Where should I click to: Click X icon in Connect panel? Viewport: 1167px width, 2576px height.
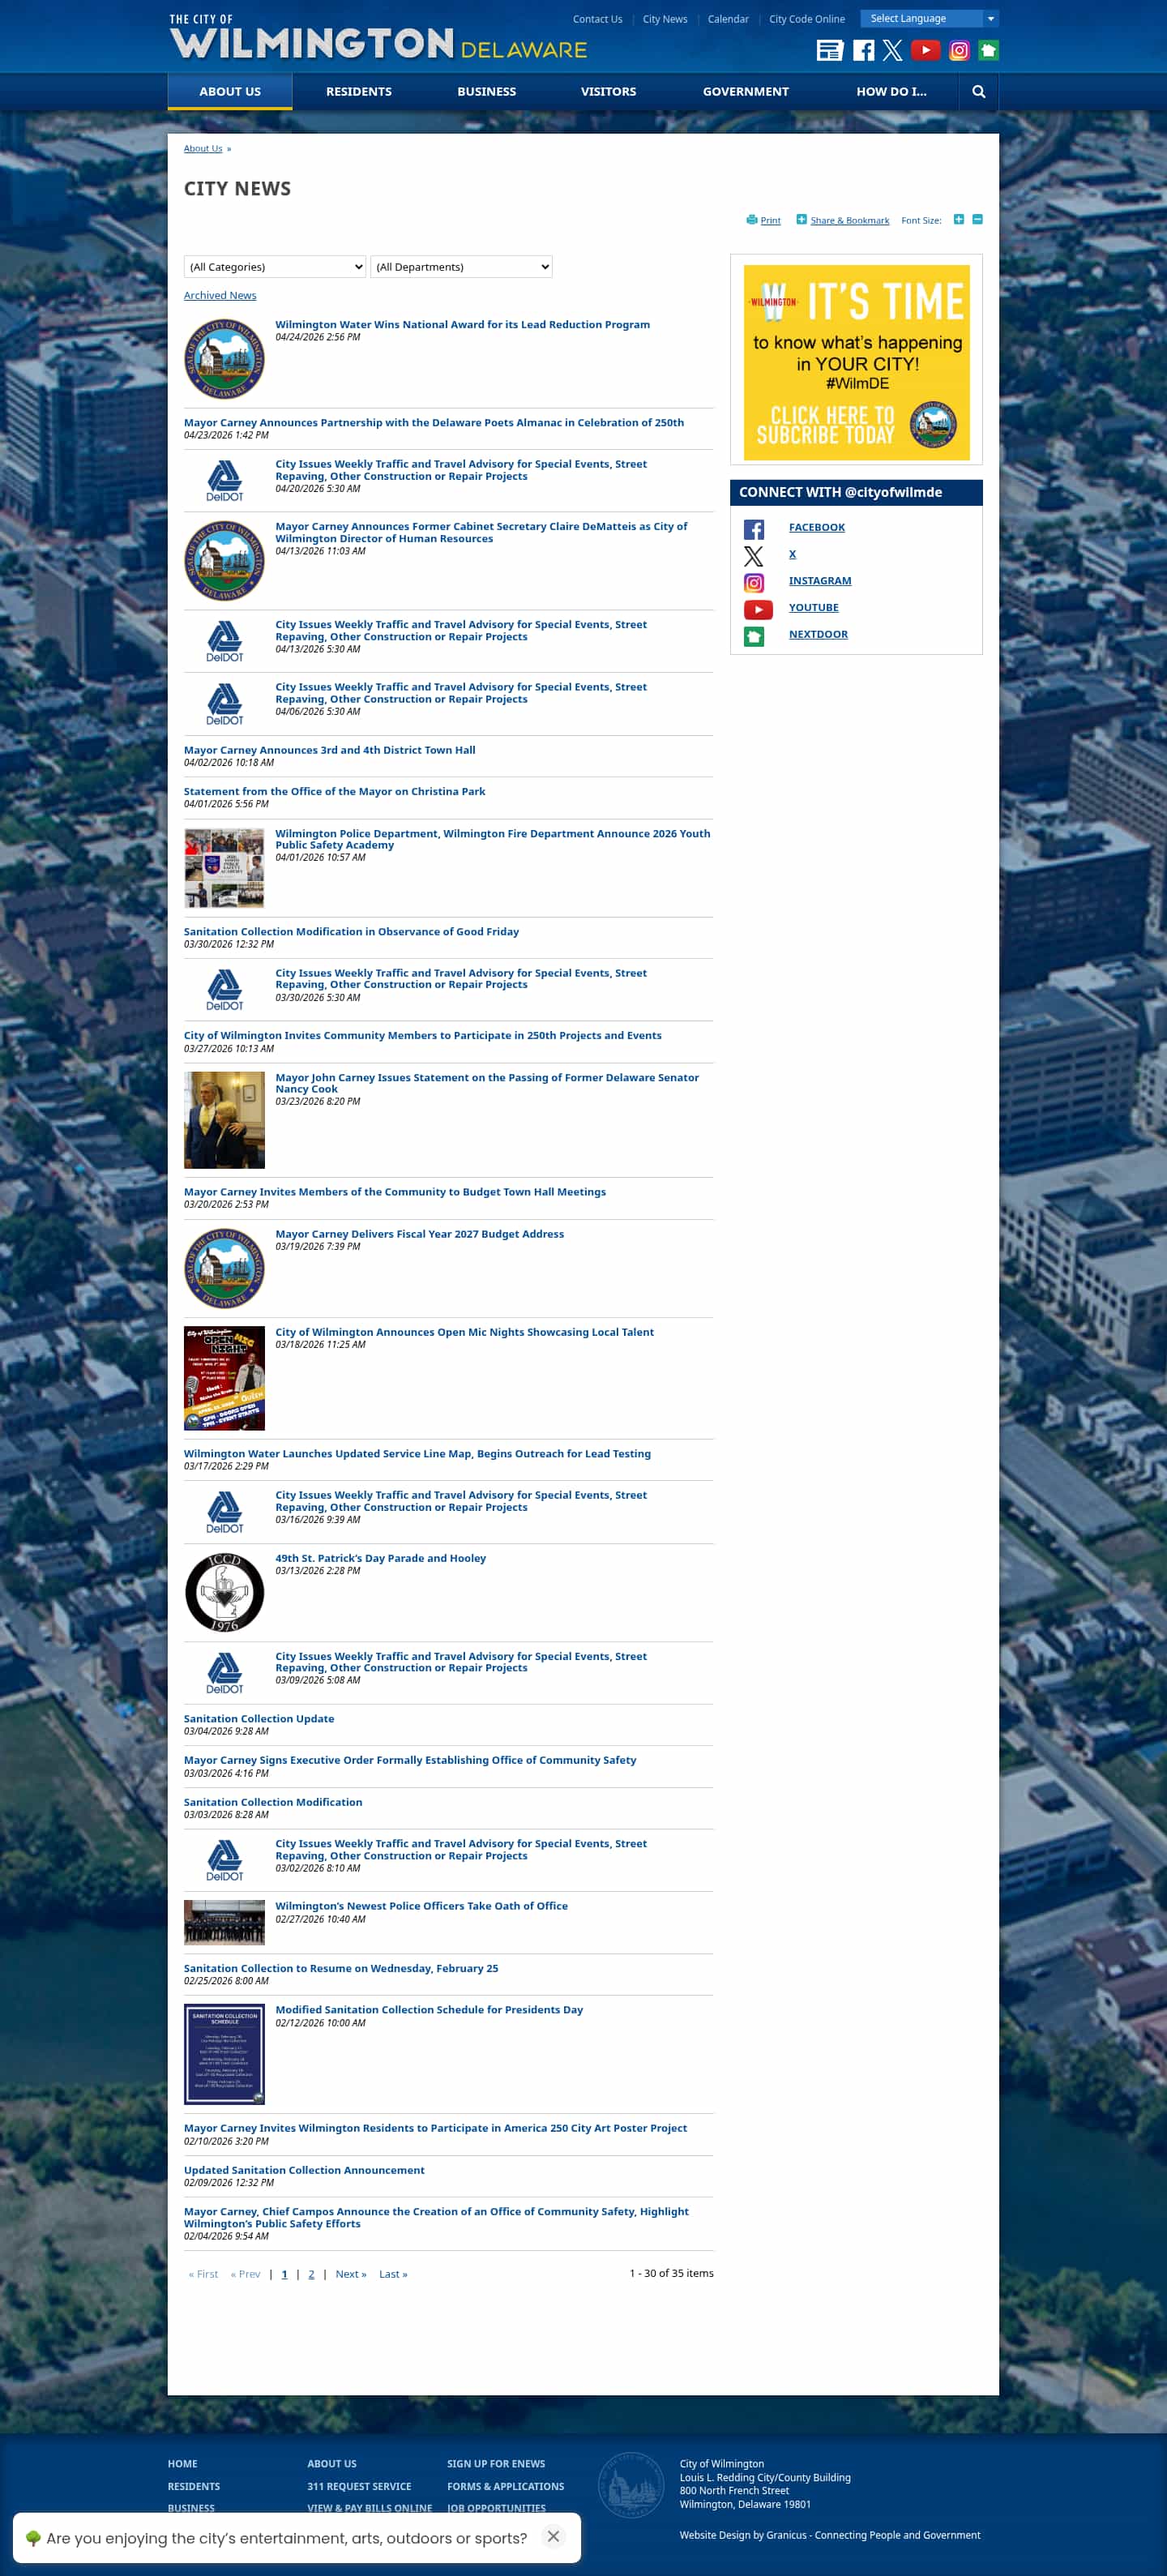point(754,556)
